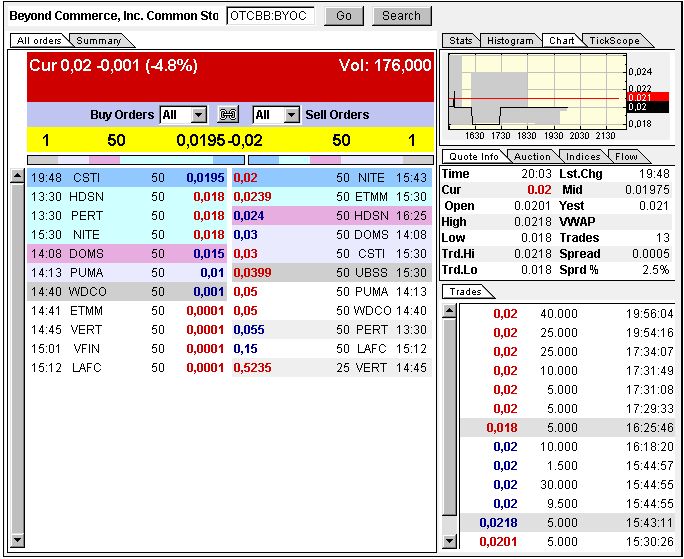Click the order book scroll up arrow
Screen dimensions: 684x559
(17, 176)
